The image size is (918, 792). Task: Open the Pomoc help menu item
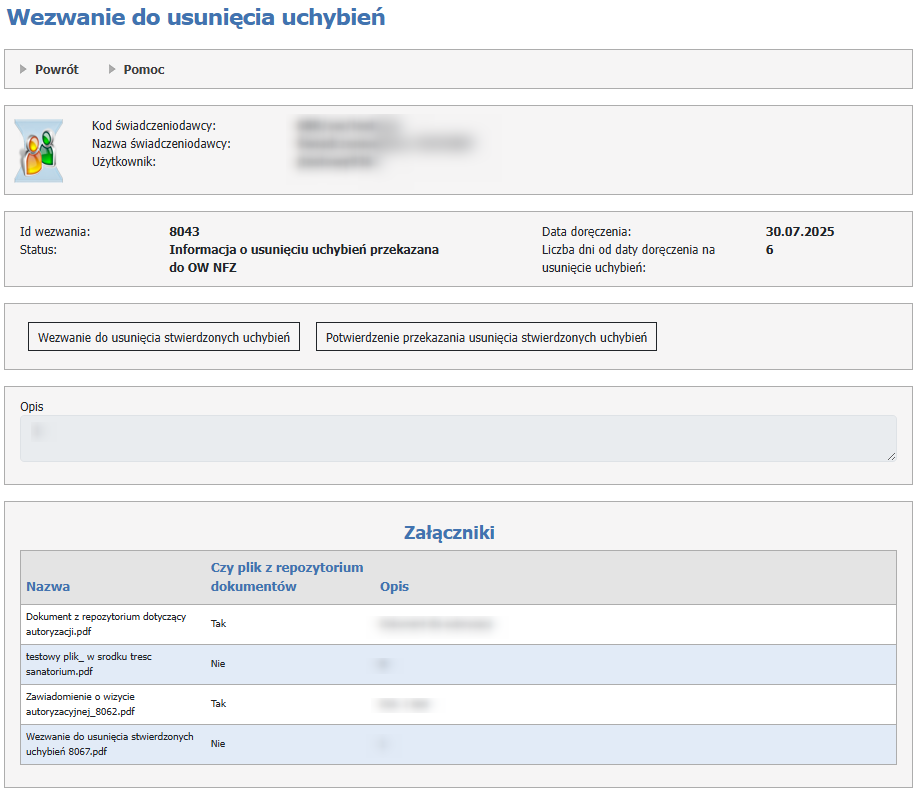tap(144, 70)
